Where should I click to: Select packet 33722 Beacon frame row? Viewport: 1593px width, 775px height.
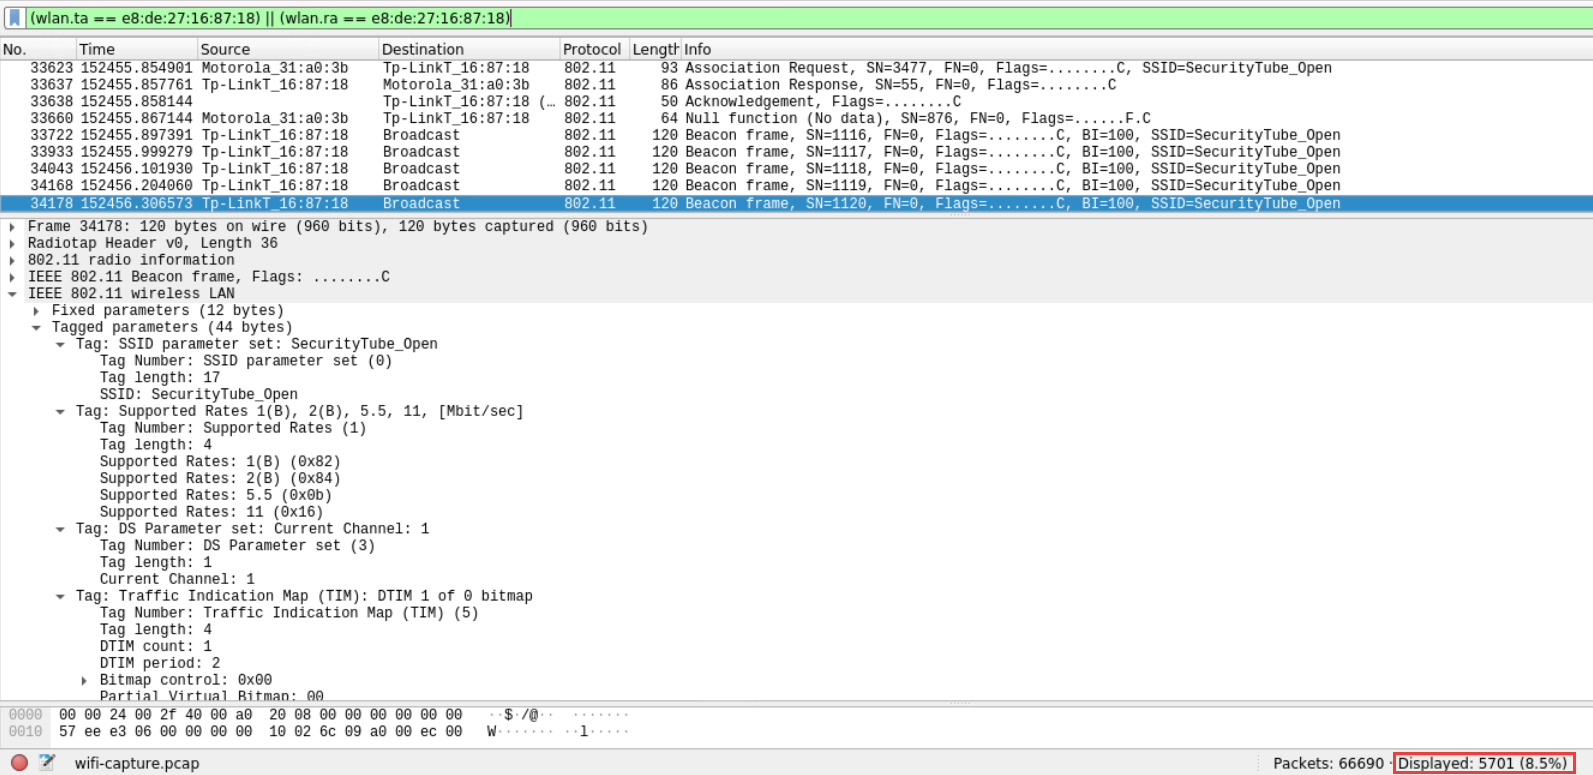[x=796, y=135]
